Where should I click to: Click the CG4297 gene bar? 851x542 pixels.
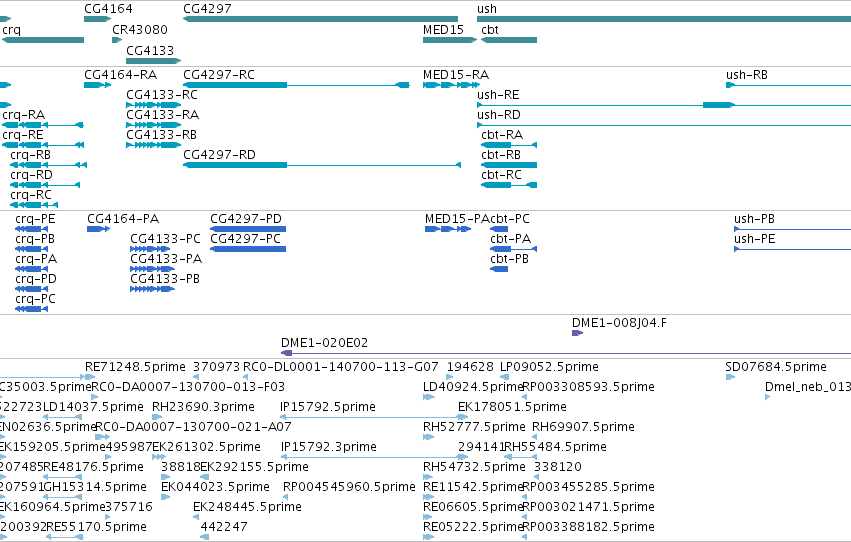tap(320, 19)
